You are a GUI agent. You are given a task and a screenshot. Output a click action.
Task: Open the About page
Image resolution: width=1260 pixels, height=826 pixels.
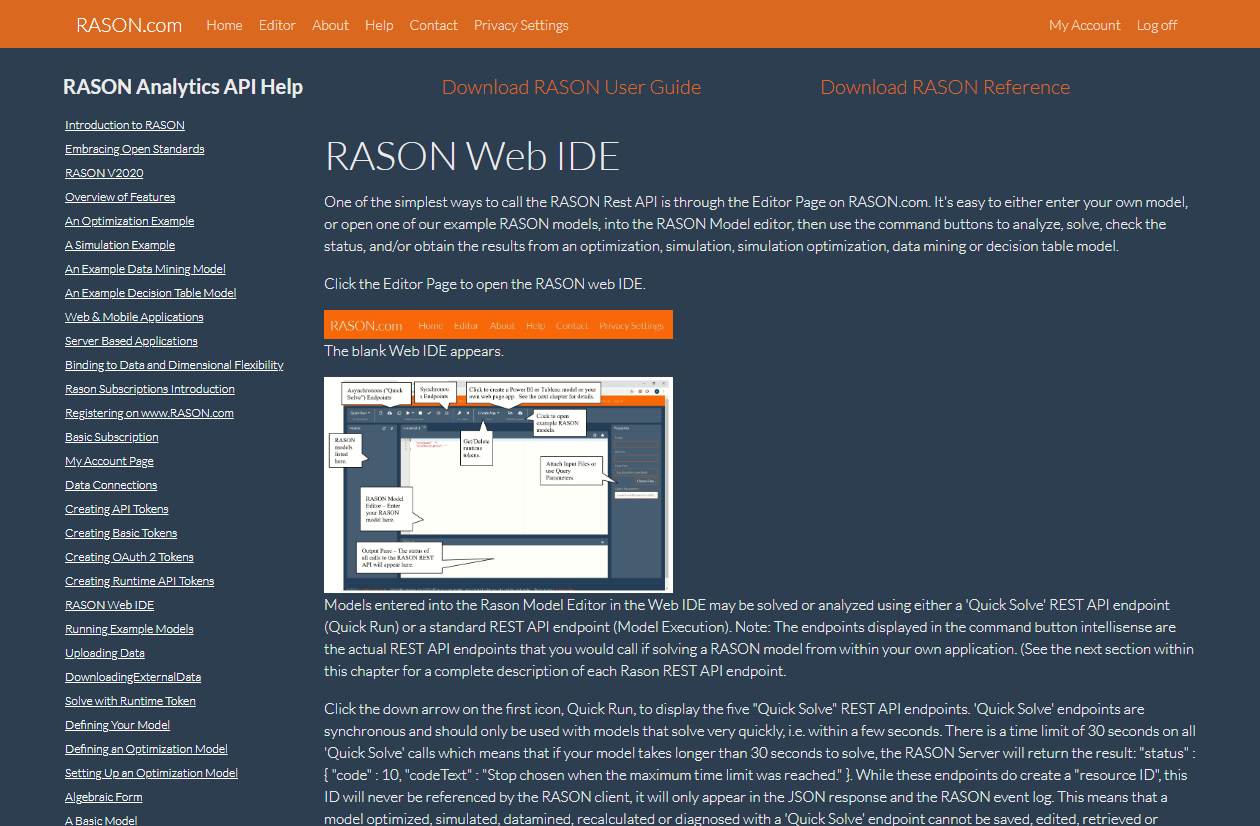click(x=330, y=25)
